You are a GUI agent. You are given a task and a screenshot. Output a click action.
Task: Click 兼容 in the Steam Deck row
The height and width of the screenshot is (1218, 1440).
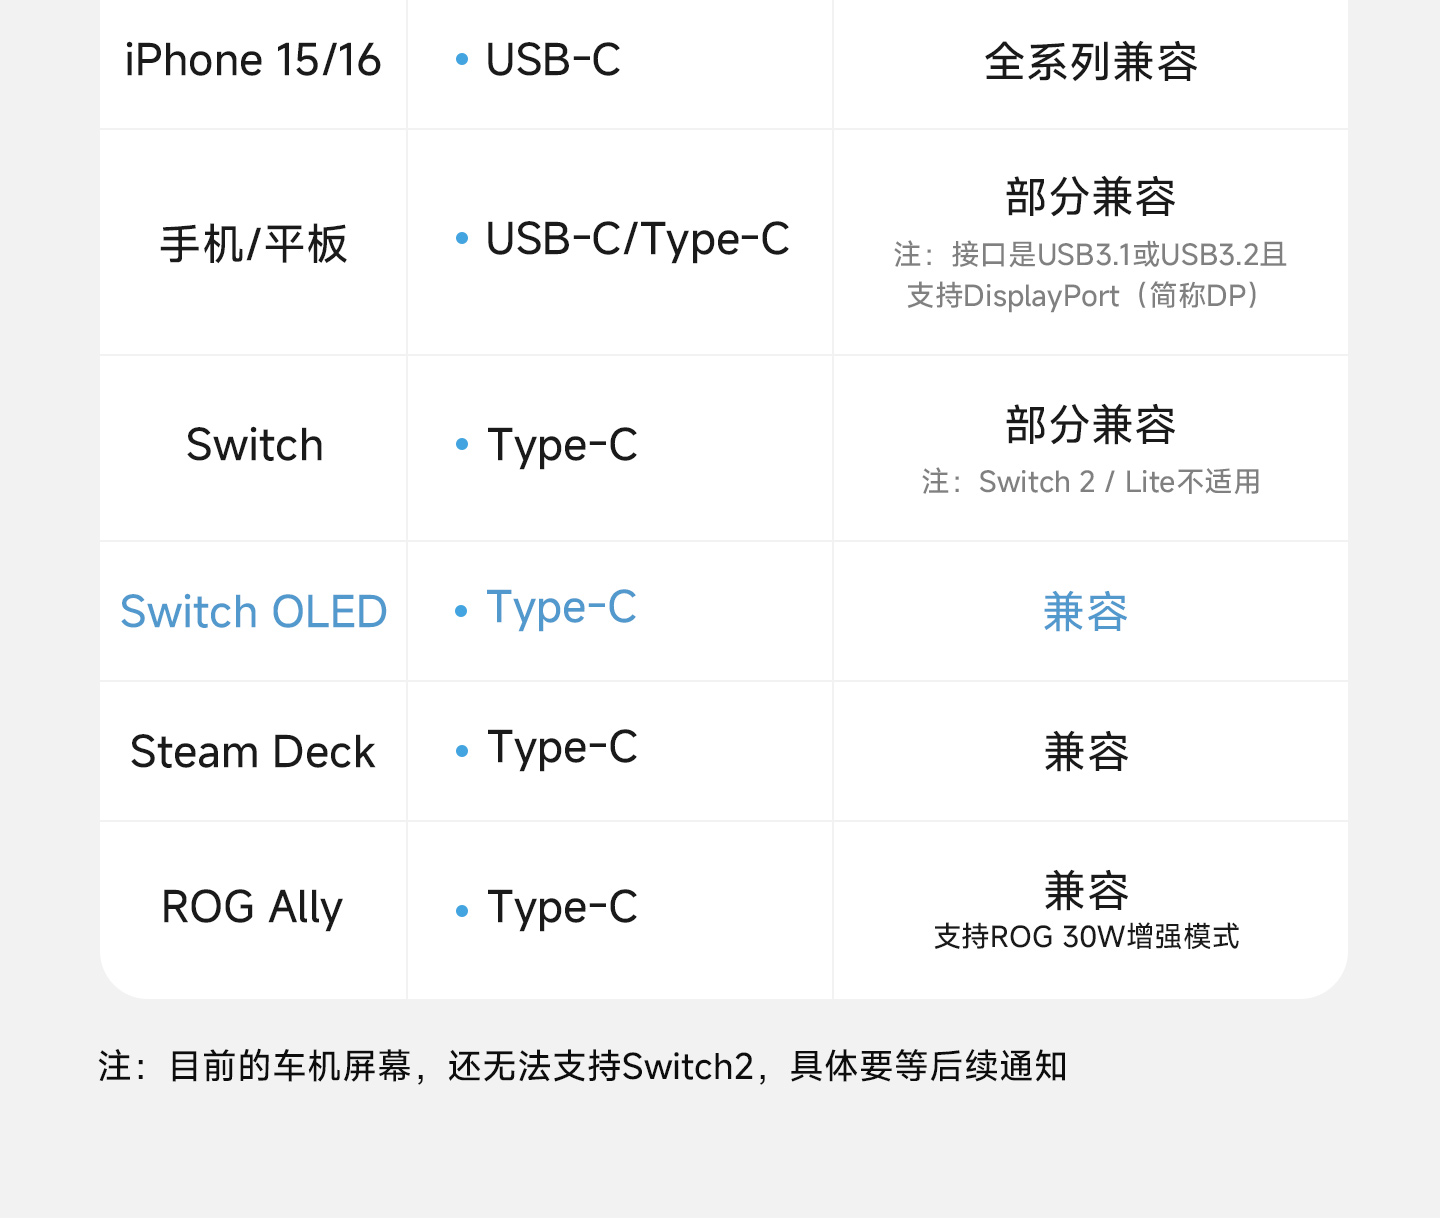(1086, 752)
